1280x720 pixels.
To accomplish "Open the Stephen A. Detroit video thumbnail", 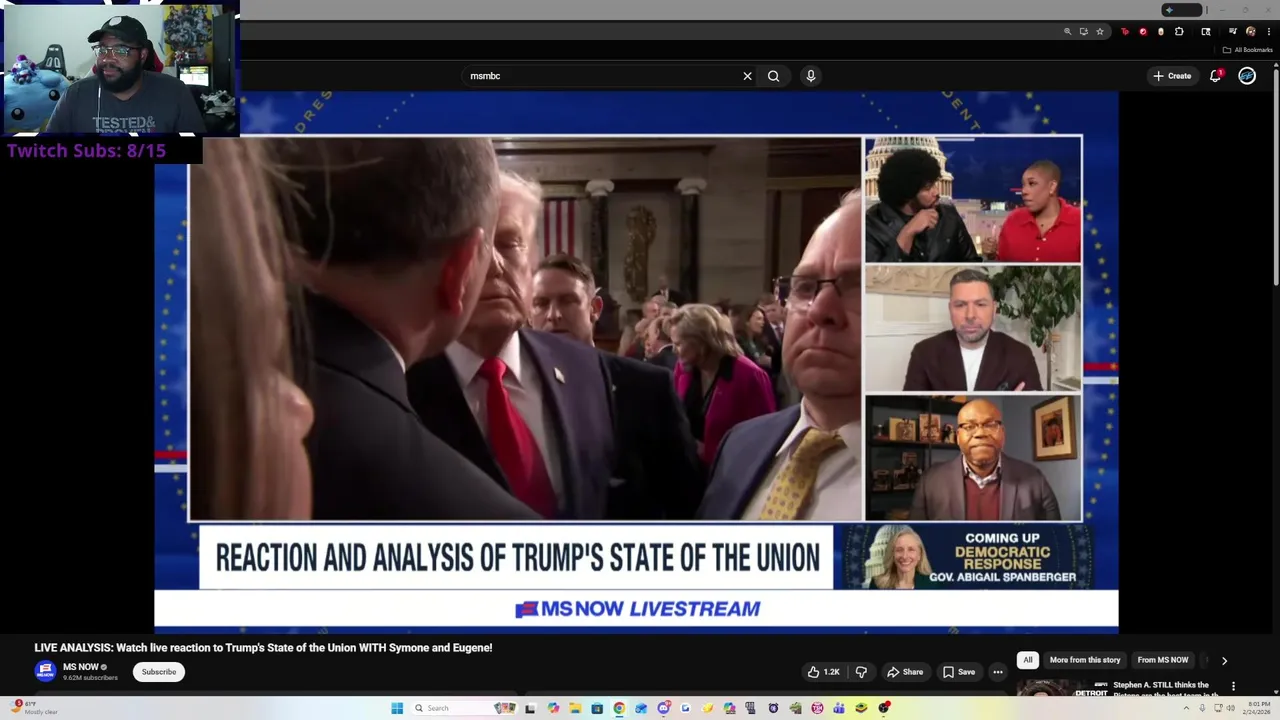I will point(1062,688).
